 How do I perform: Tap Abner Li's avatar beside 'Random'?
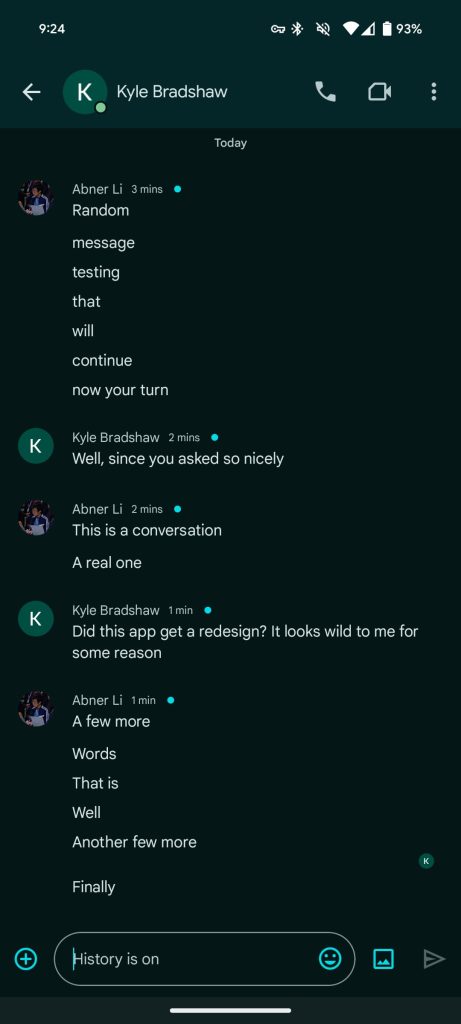tap(36, 198)
